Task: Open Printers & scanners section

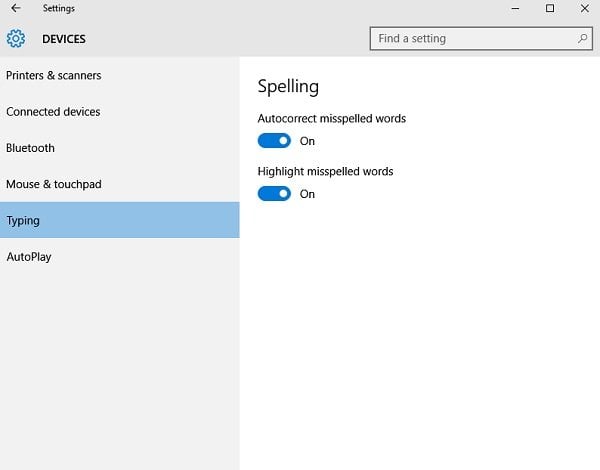Action: pyautogui.click(x=120, y=75)
